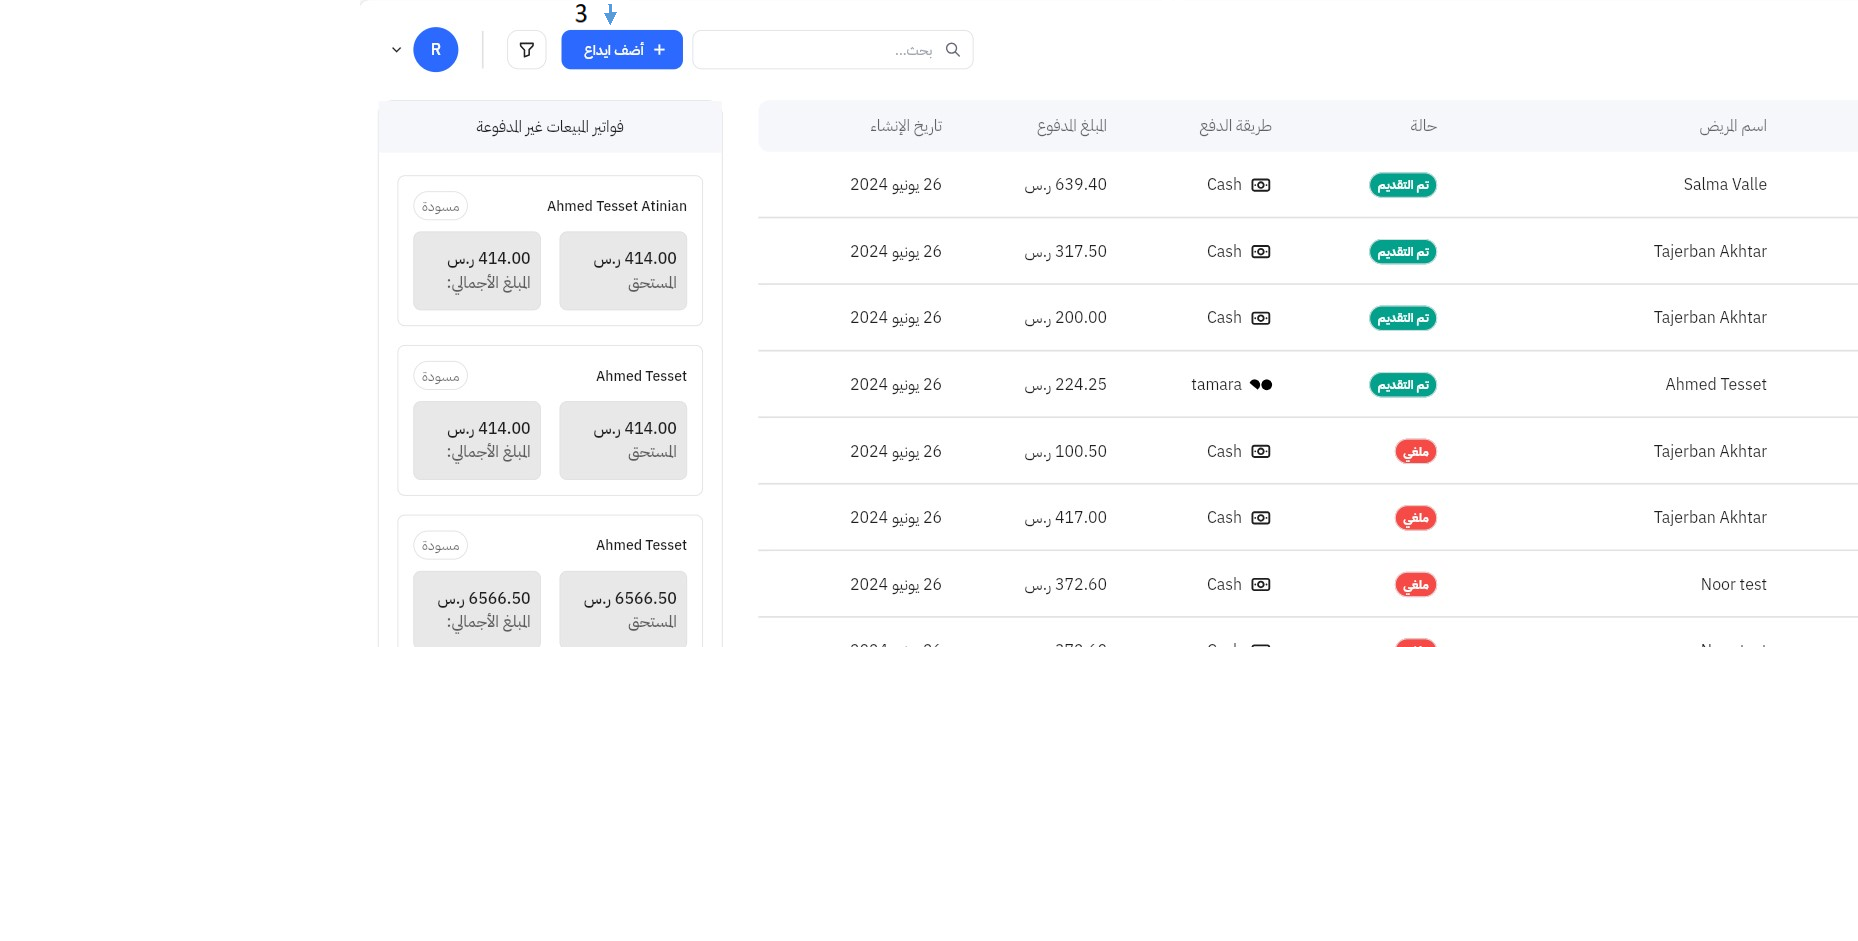Click green تم التقديم badge for Salma Valle
1858x941 pixels.
pyautogui.click(x=1402, y=185)
